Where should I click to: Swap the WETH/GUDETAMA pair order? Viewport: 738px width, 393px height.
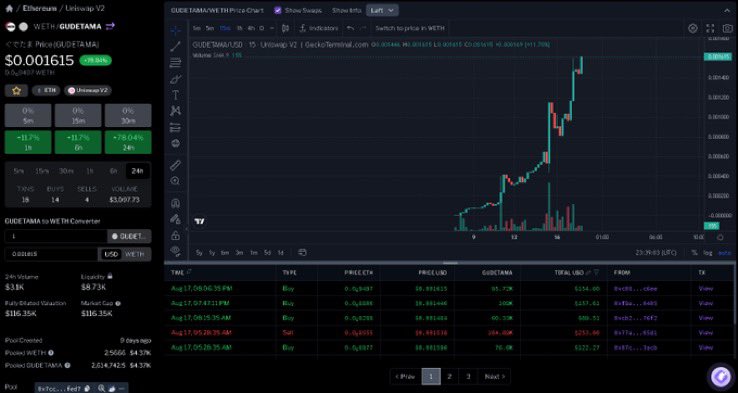(110, 26)
